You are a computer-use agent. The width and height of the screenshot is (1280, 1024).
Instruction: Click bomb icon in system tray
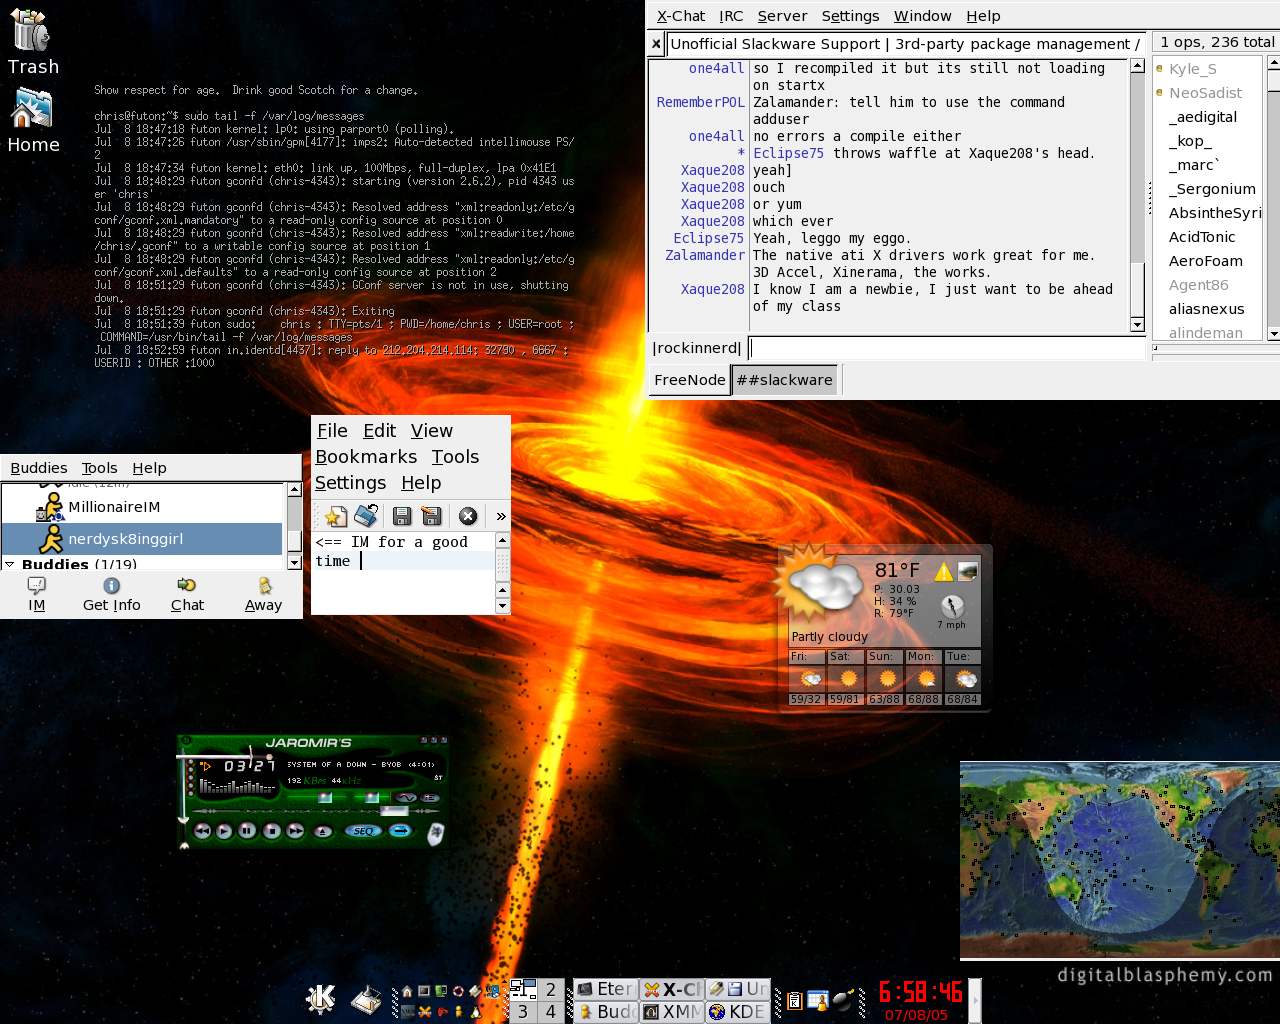pyautogui.click(x=844, y=1000)
